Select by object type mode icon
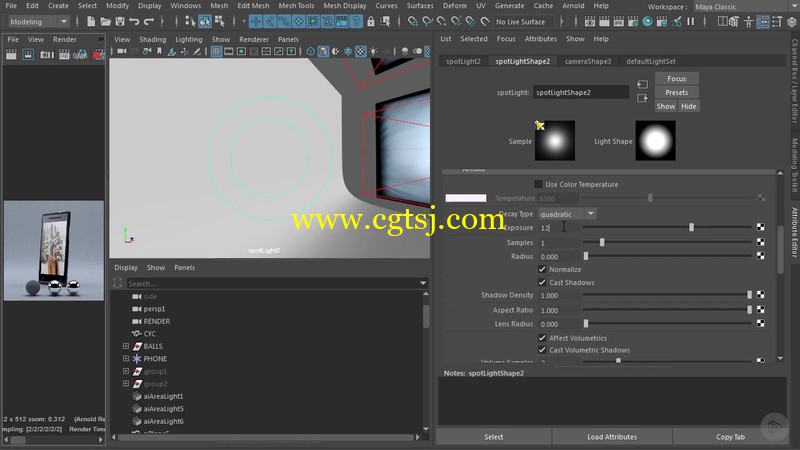The image size is (800, 450). pos(205,21)
